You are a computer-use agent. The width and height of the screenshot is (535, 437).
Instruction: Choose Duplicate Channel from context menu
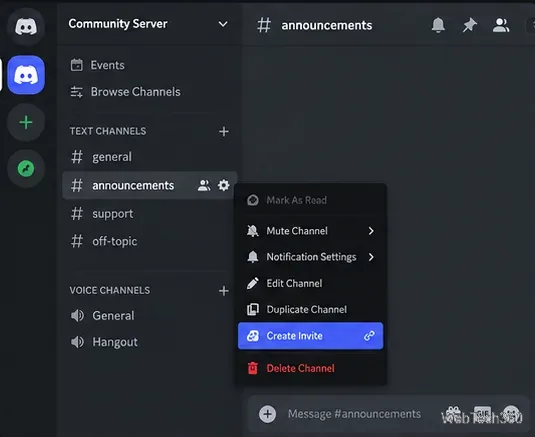click(310, 309)
